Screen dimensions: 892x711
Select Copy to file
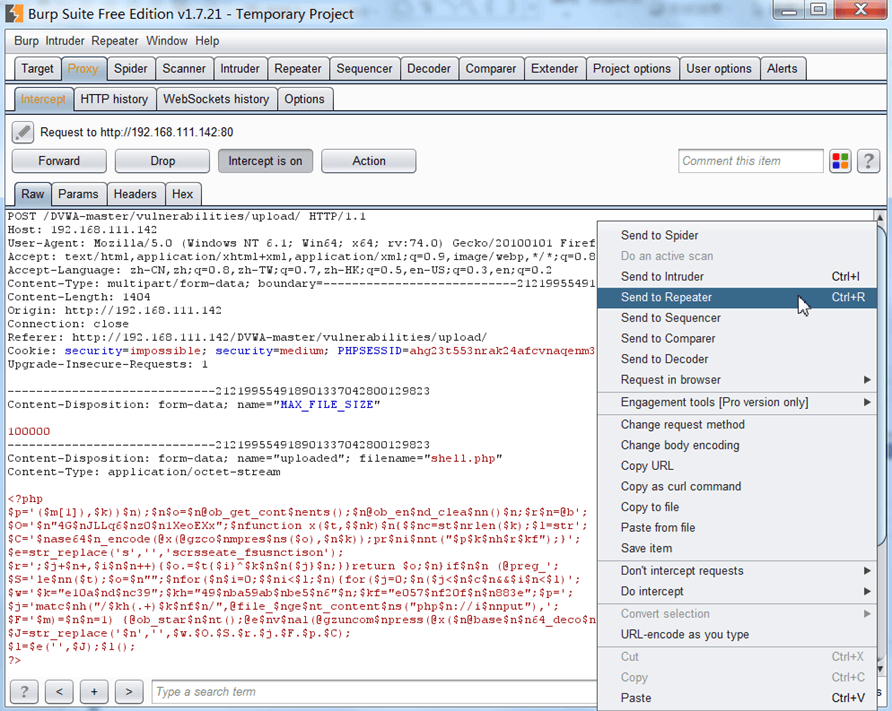(737, 507)
